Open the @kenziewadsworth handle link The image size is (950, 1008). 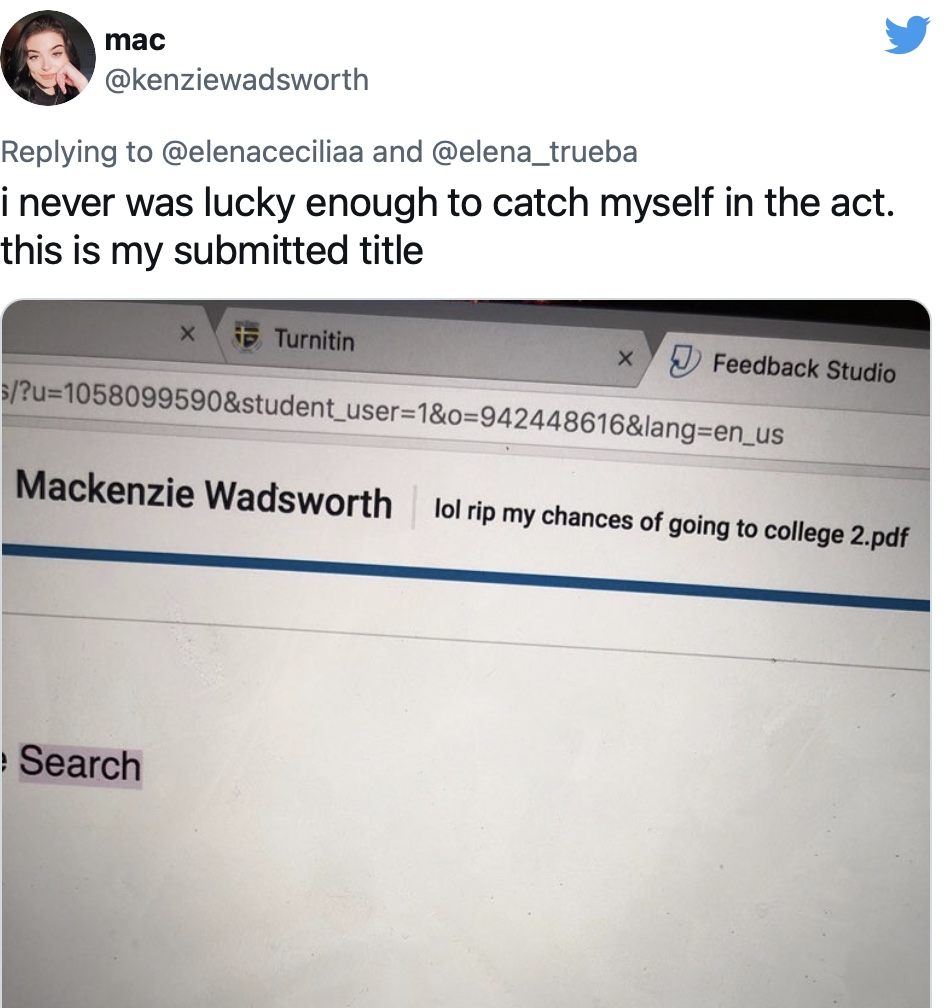[x=237, y=80]
